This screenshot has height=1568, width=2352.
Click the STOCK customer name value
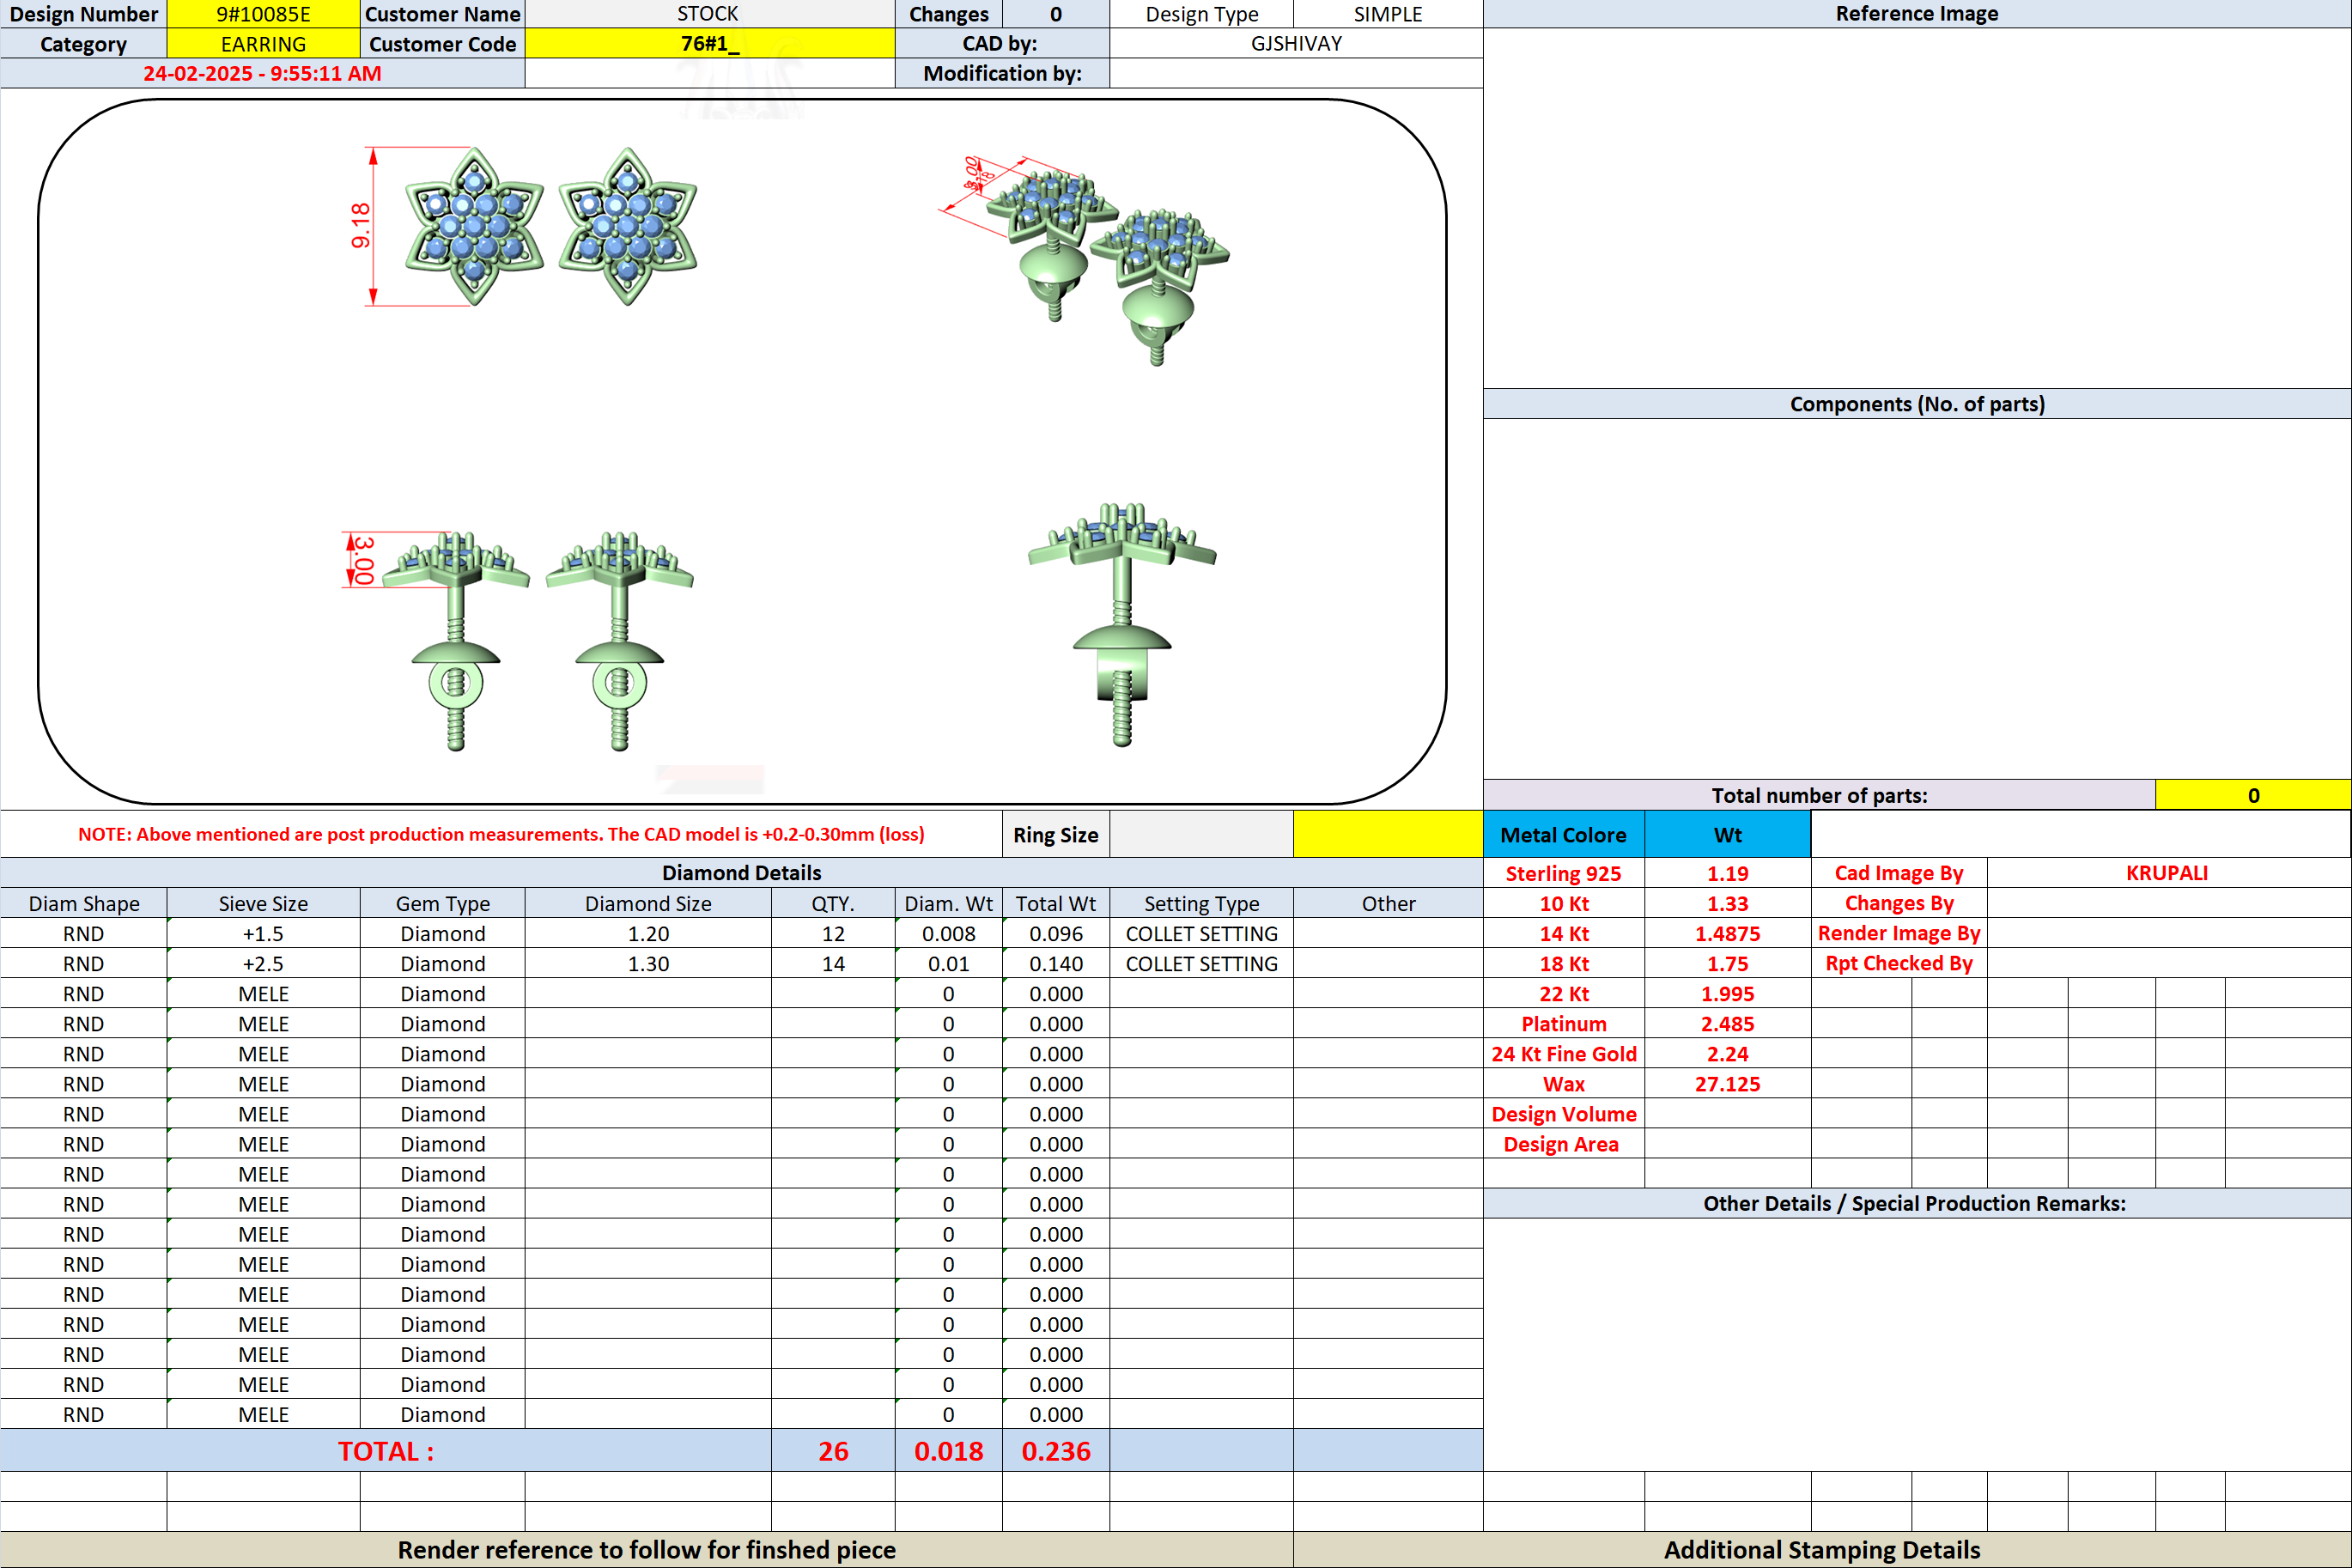[709, 14]
